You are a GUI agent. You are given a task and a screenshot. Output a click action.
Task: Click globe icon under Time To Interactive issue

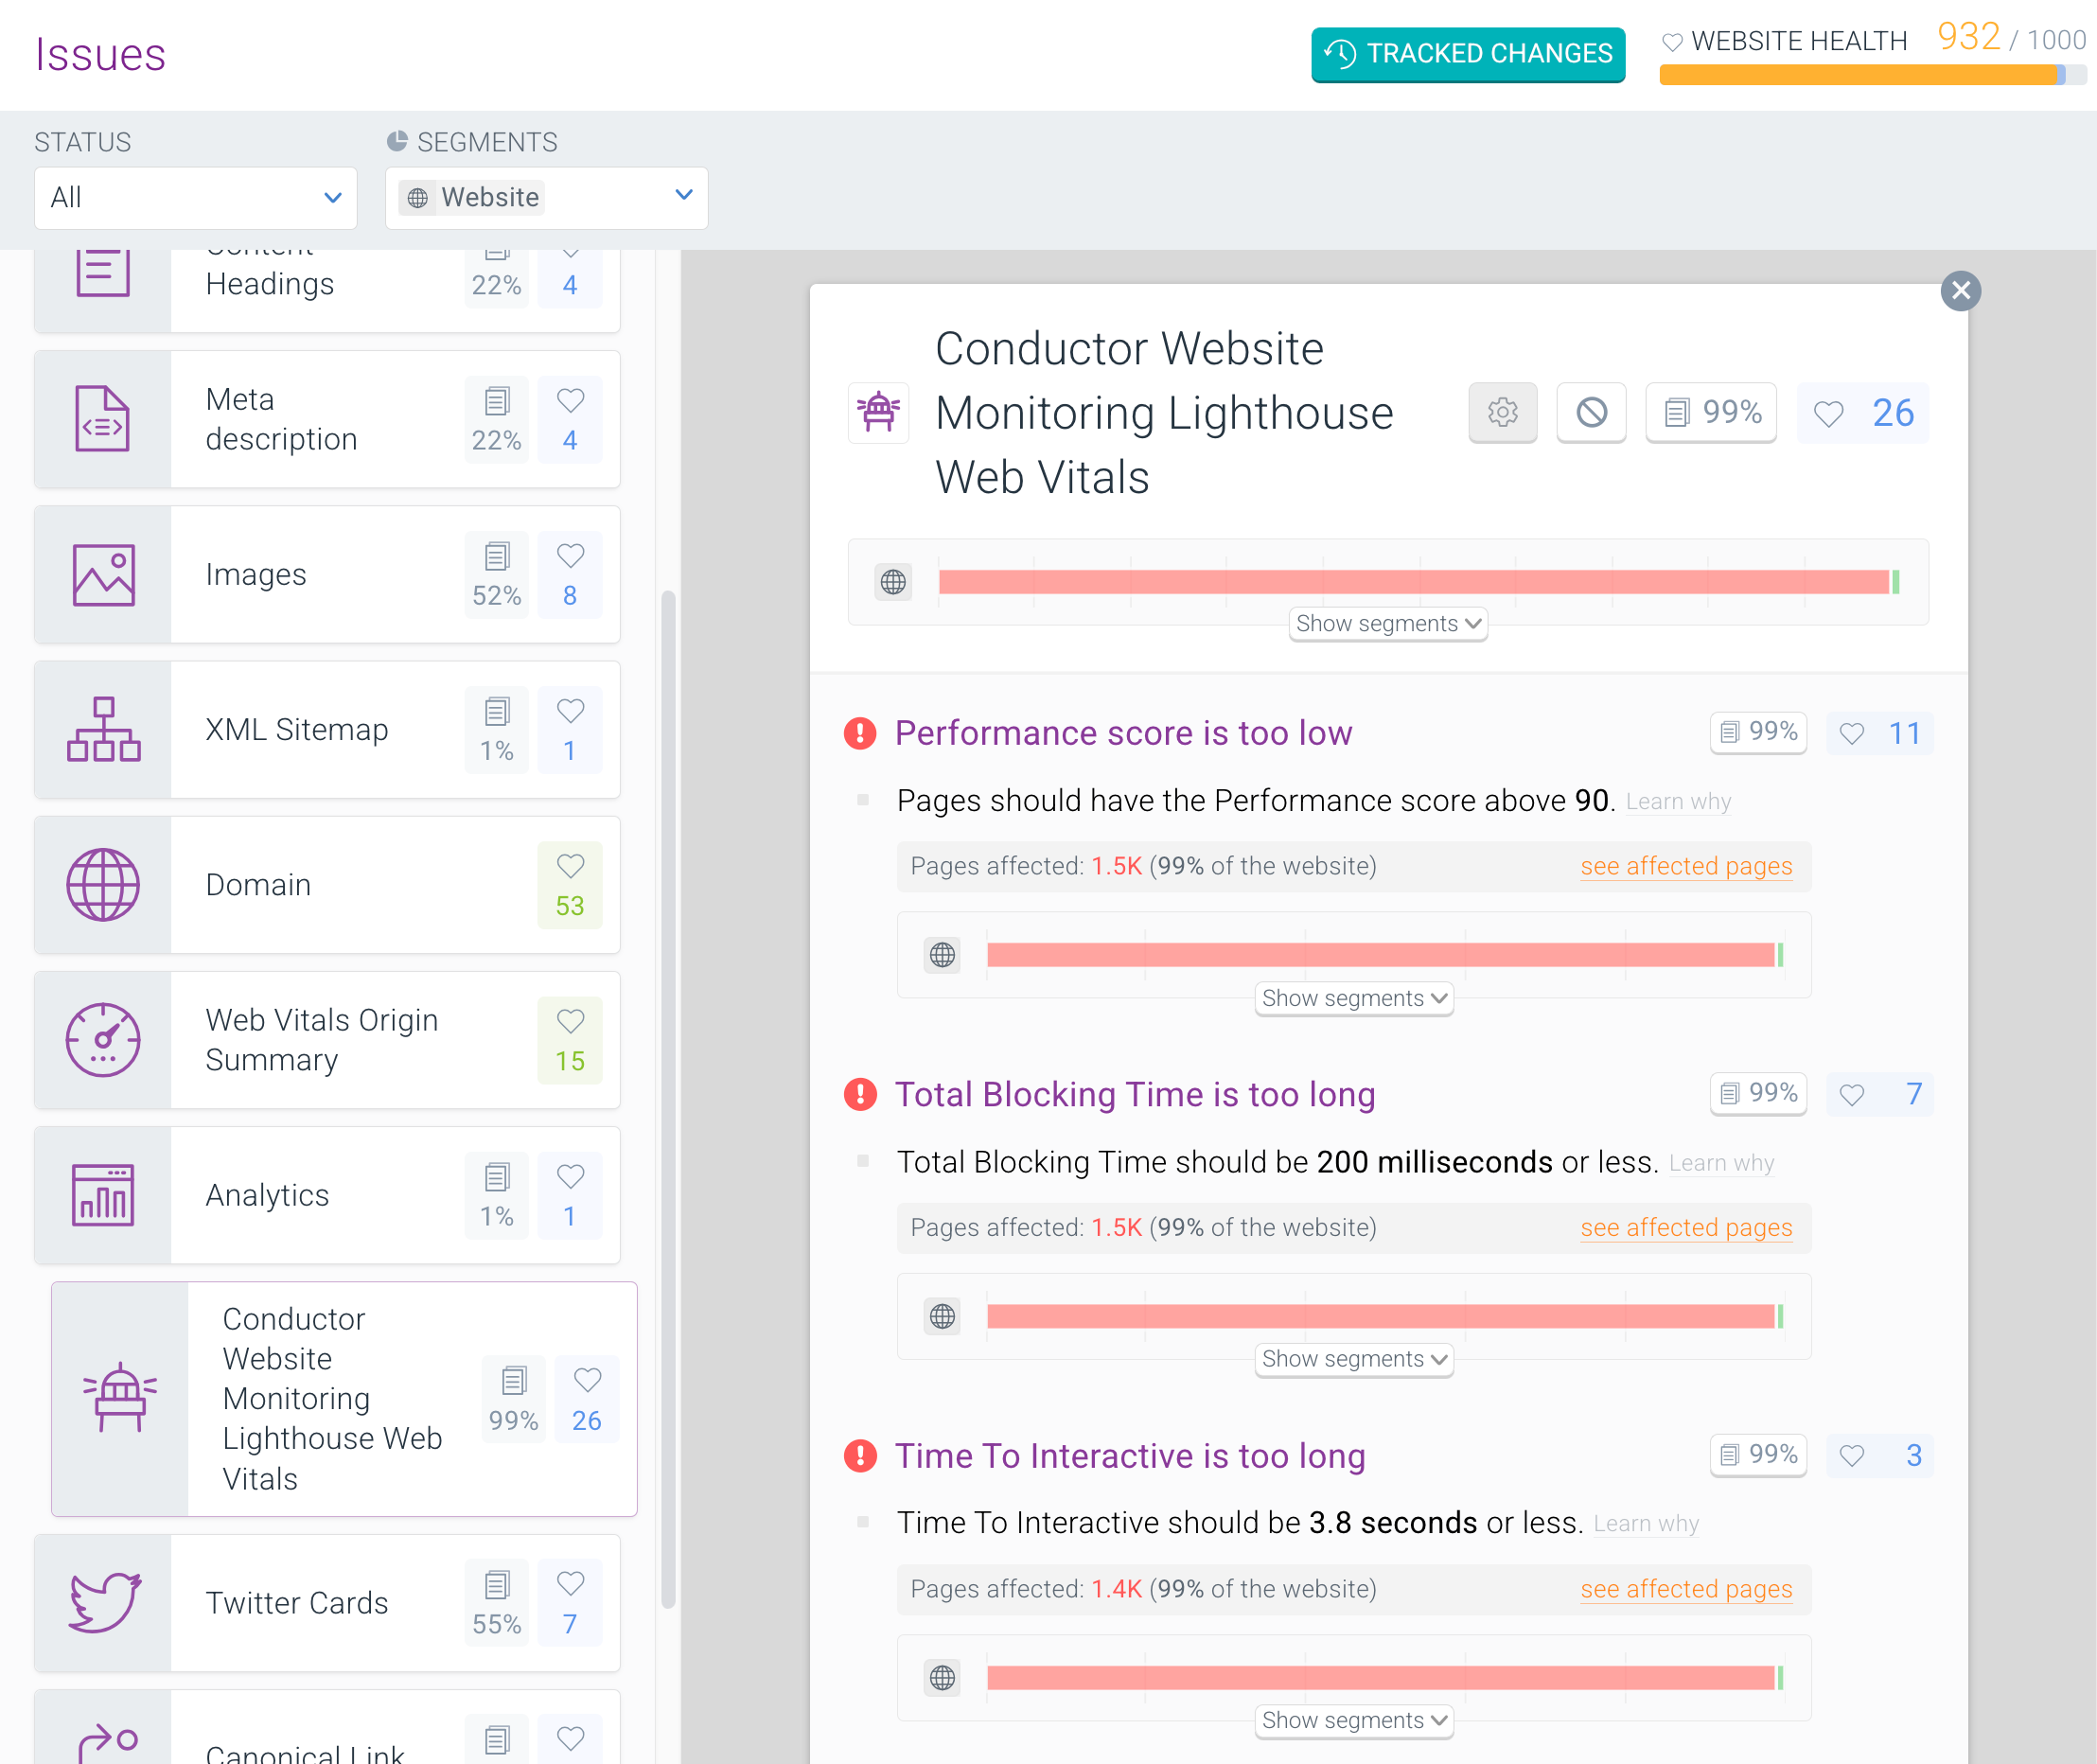(x=942, y=1677)
